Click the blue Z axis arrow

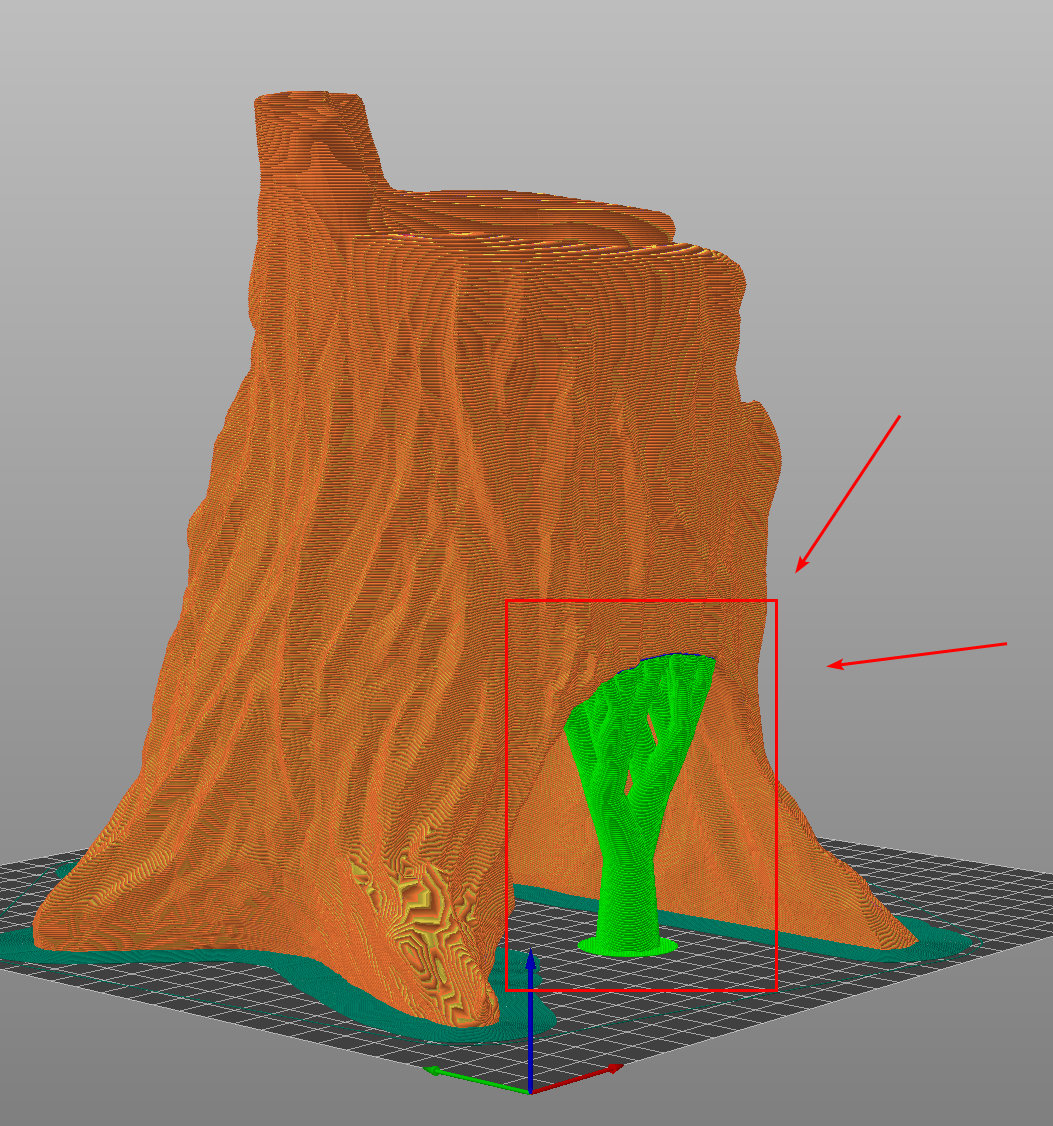click(531, 965)
